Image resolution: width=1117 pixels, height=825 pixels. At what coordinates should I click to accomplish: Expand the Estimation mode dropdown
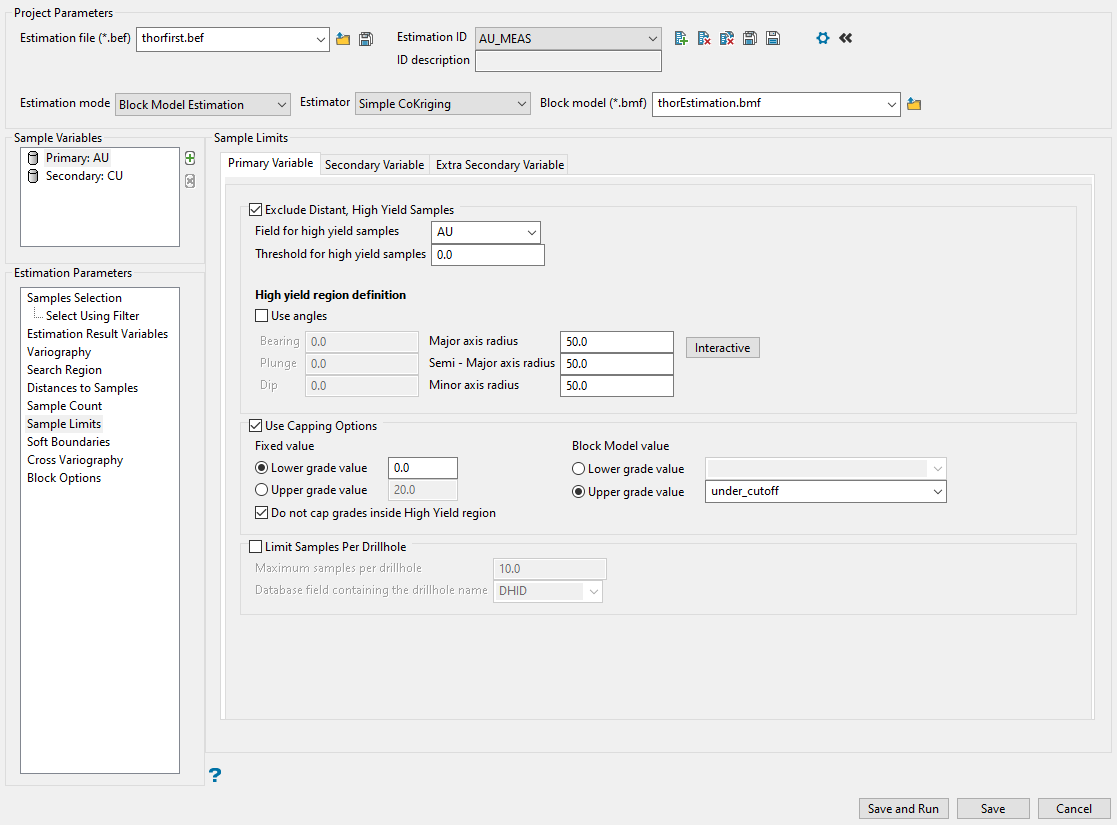point(203,104)
